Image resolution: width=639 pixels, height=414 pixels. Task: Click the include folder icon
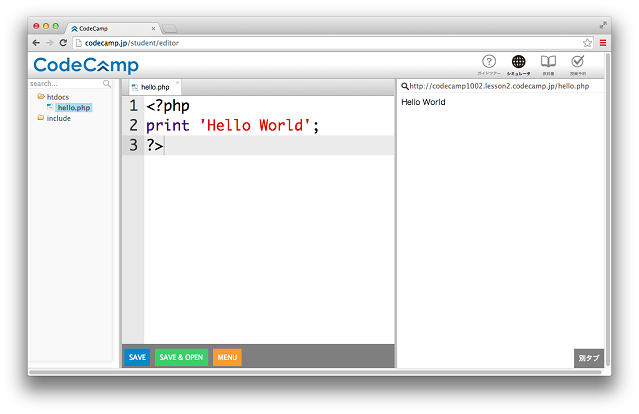(41, 118)
